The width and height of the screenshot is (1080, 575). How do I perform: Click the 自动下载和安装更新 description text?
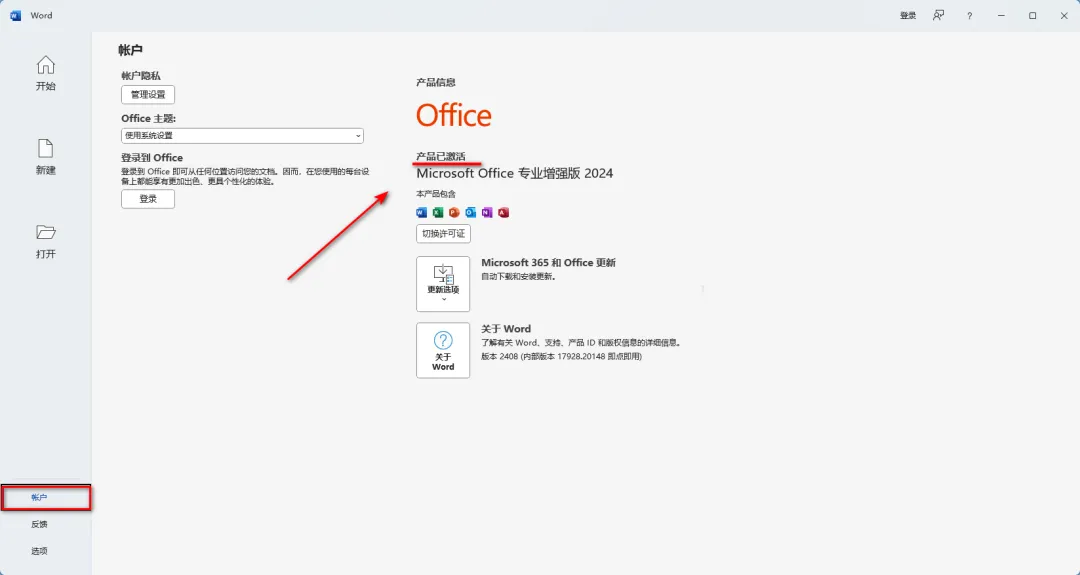point(518,276)
